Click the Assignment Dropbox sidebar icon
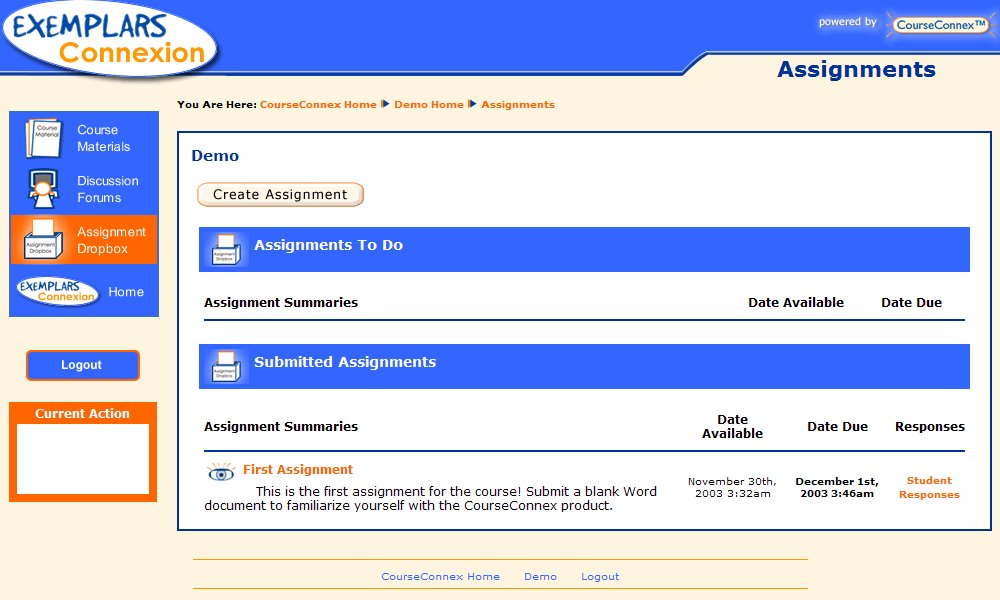The image size is (1000, 600). (x=43, y=240)
